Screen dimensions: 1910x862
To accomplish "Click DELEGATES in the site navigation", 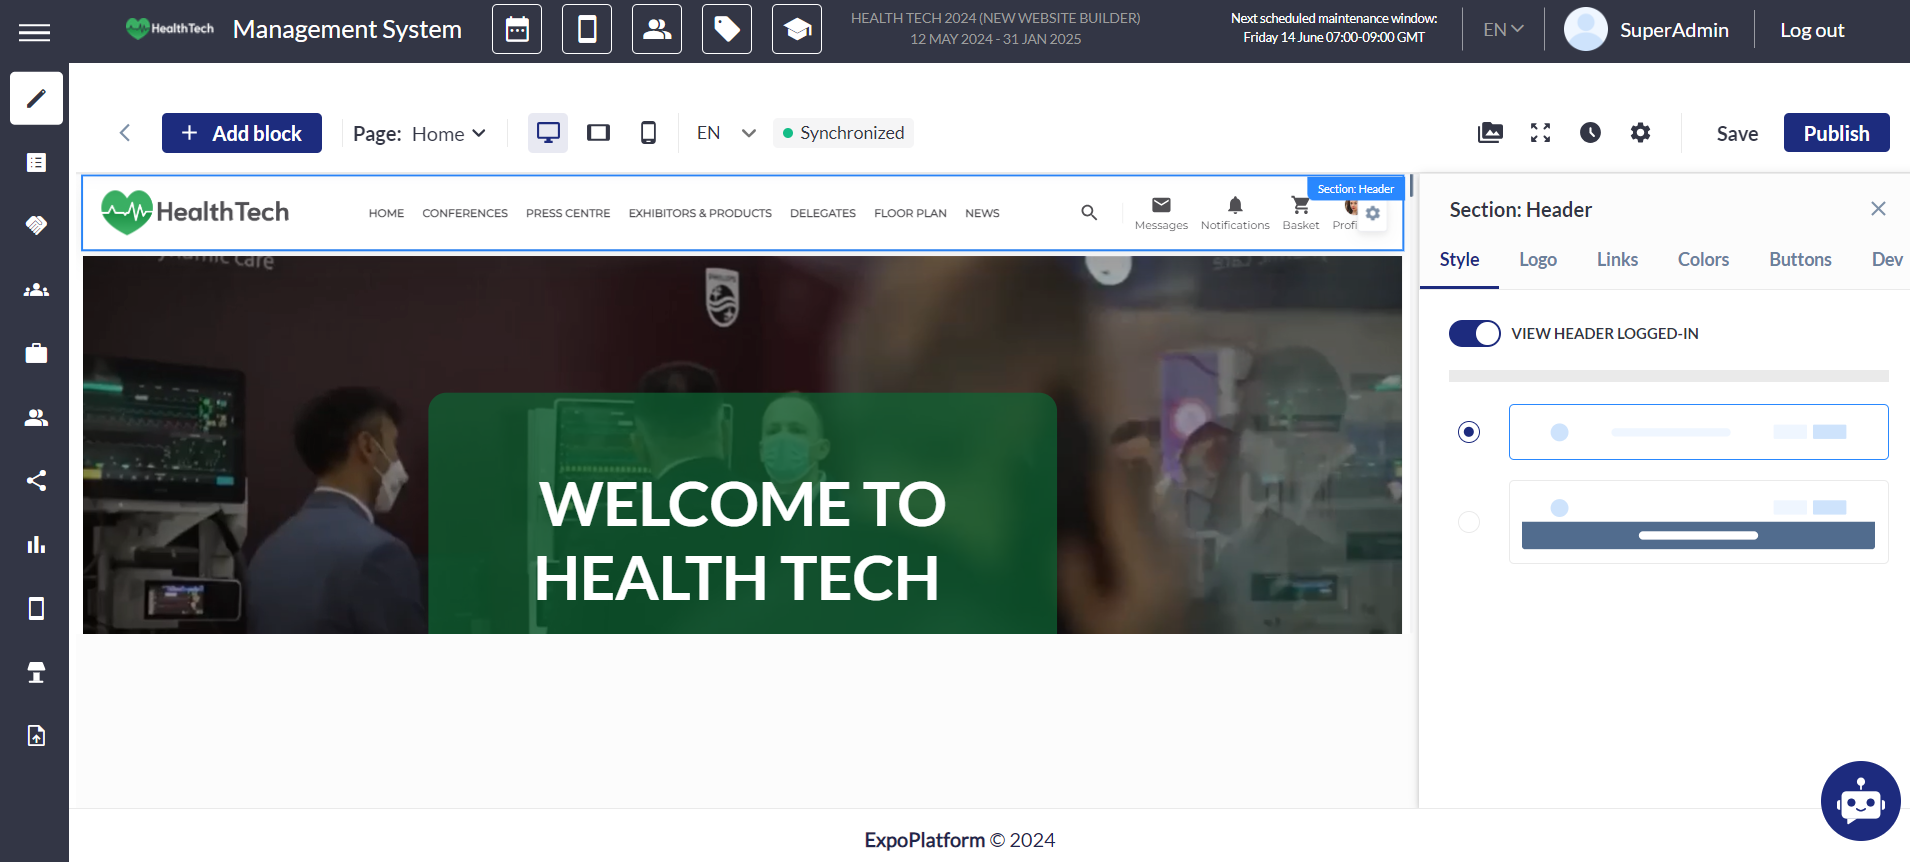I will [x=823, y=213].
